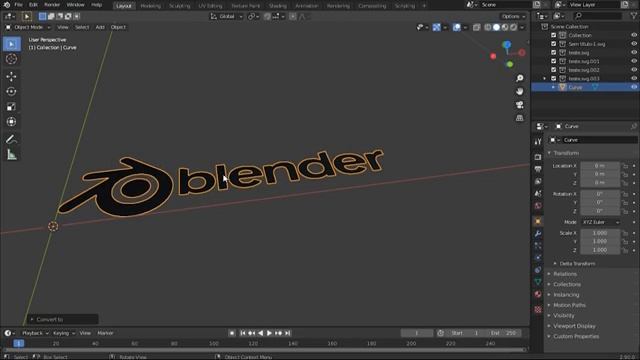
Task: Jump to the timeline end frame button
Action: 288,333
